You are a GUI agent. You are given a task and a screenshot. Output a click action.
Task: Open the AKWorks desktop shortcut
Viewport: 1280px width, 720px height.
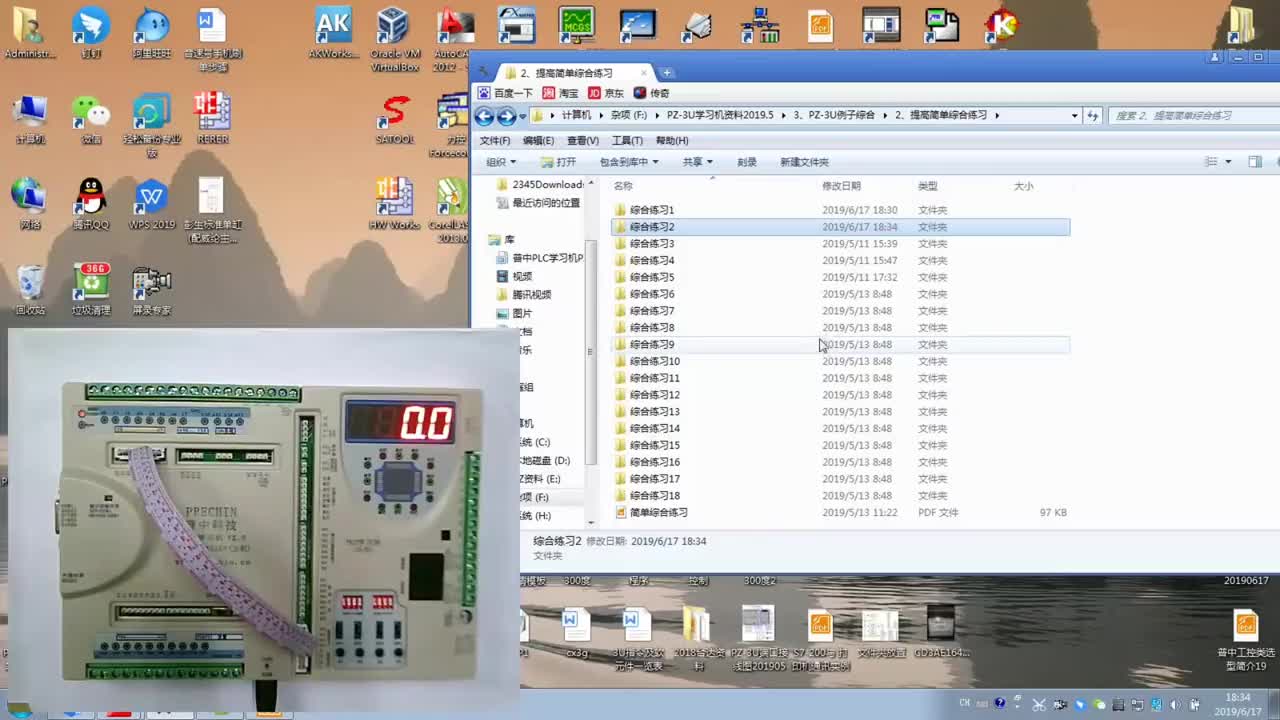click(332, 33)
